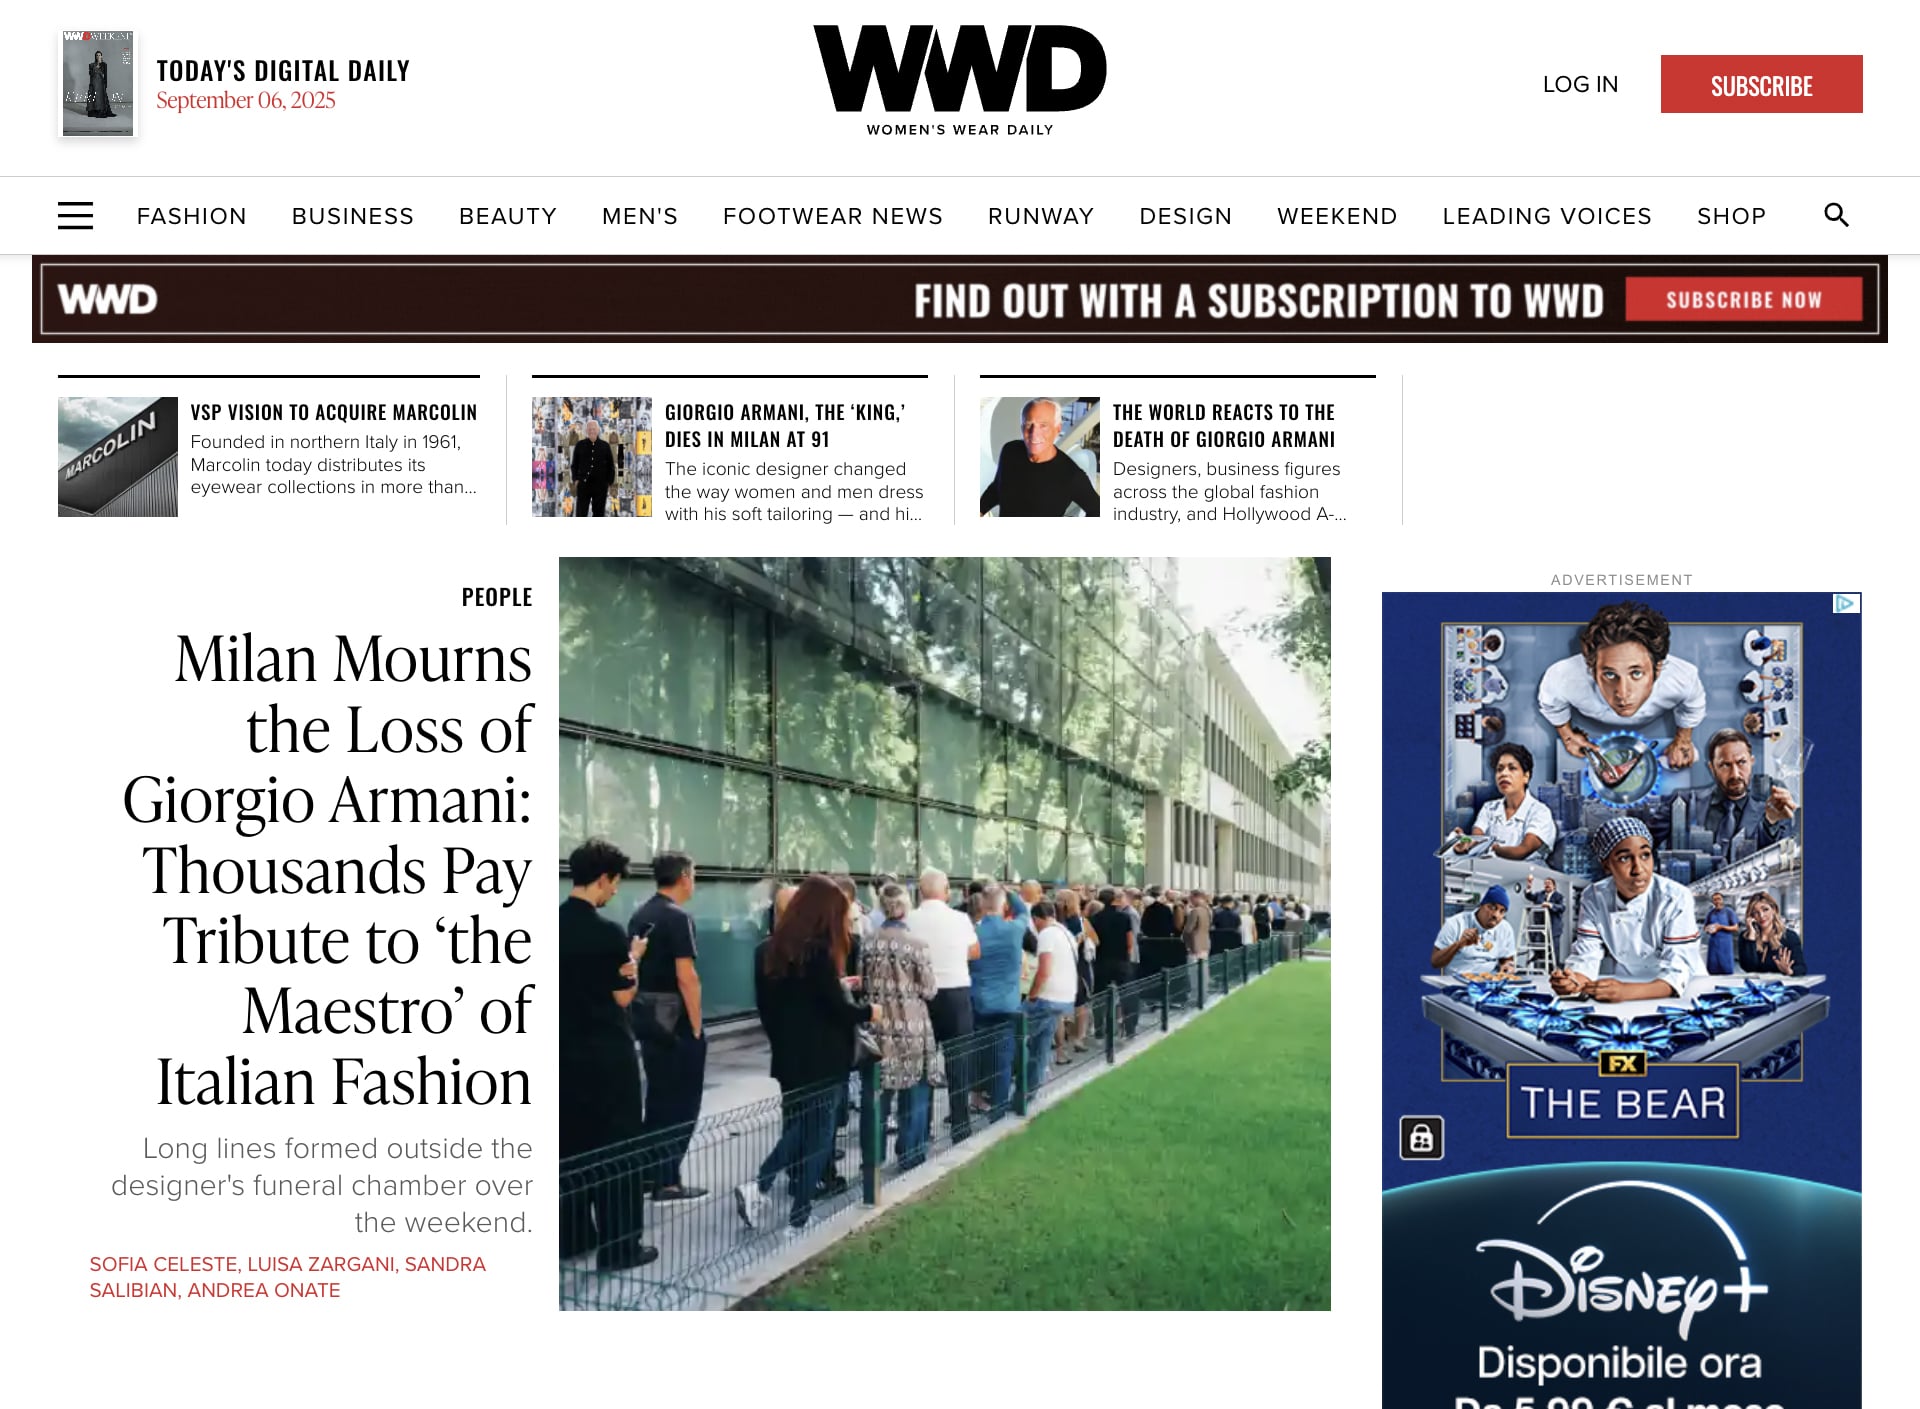Open the Leading Voices menu
The width and height of the screenshot is (1920, 1409).
coord(1547,216)
